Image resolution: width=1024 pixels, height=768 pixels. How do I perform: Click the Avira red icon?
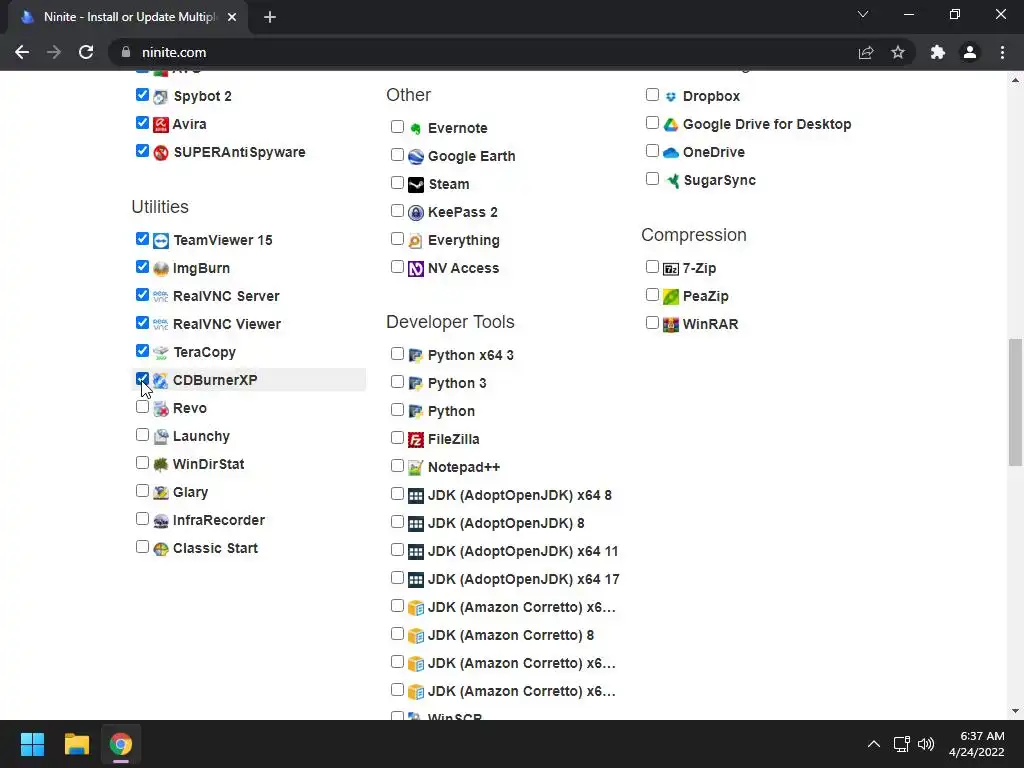click(161, 125)
